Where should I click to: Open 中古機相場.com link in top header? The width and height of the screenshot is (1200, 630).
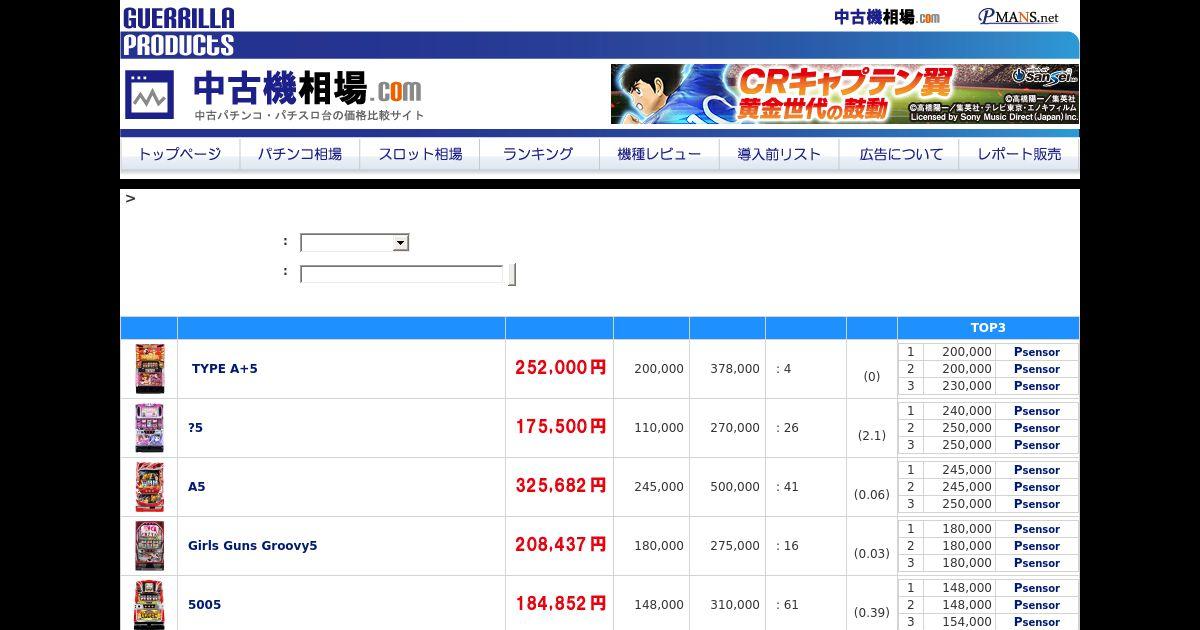(887, 17)
